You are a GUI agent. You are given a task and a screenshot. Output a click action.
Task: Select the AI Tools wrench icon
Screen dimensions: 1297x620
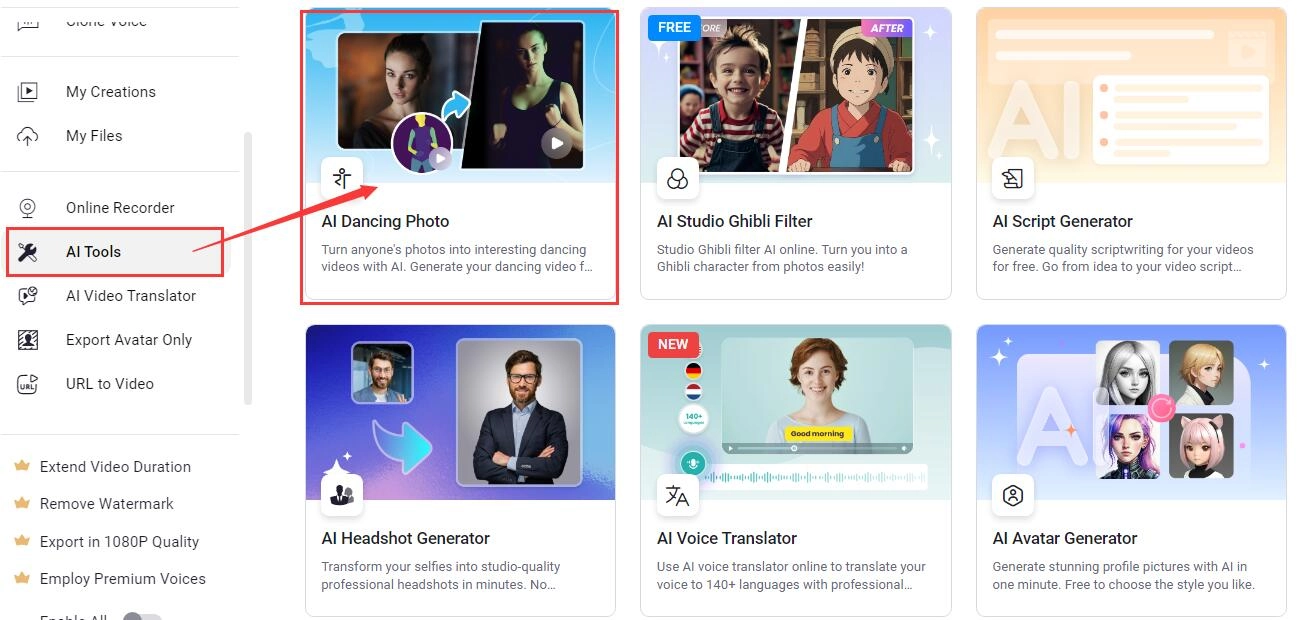(x=28, y=252)
